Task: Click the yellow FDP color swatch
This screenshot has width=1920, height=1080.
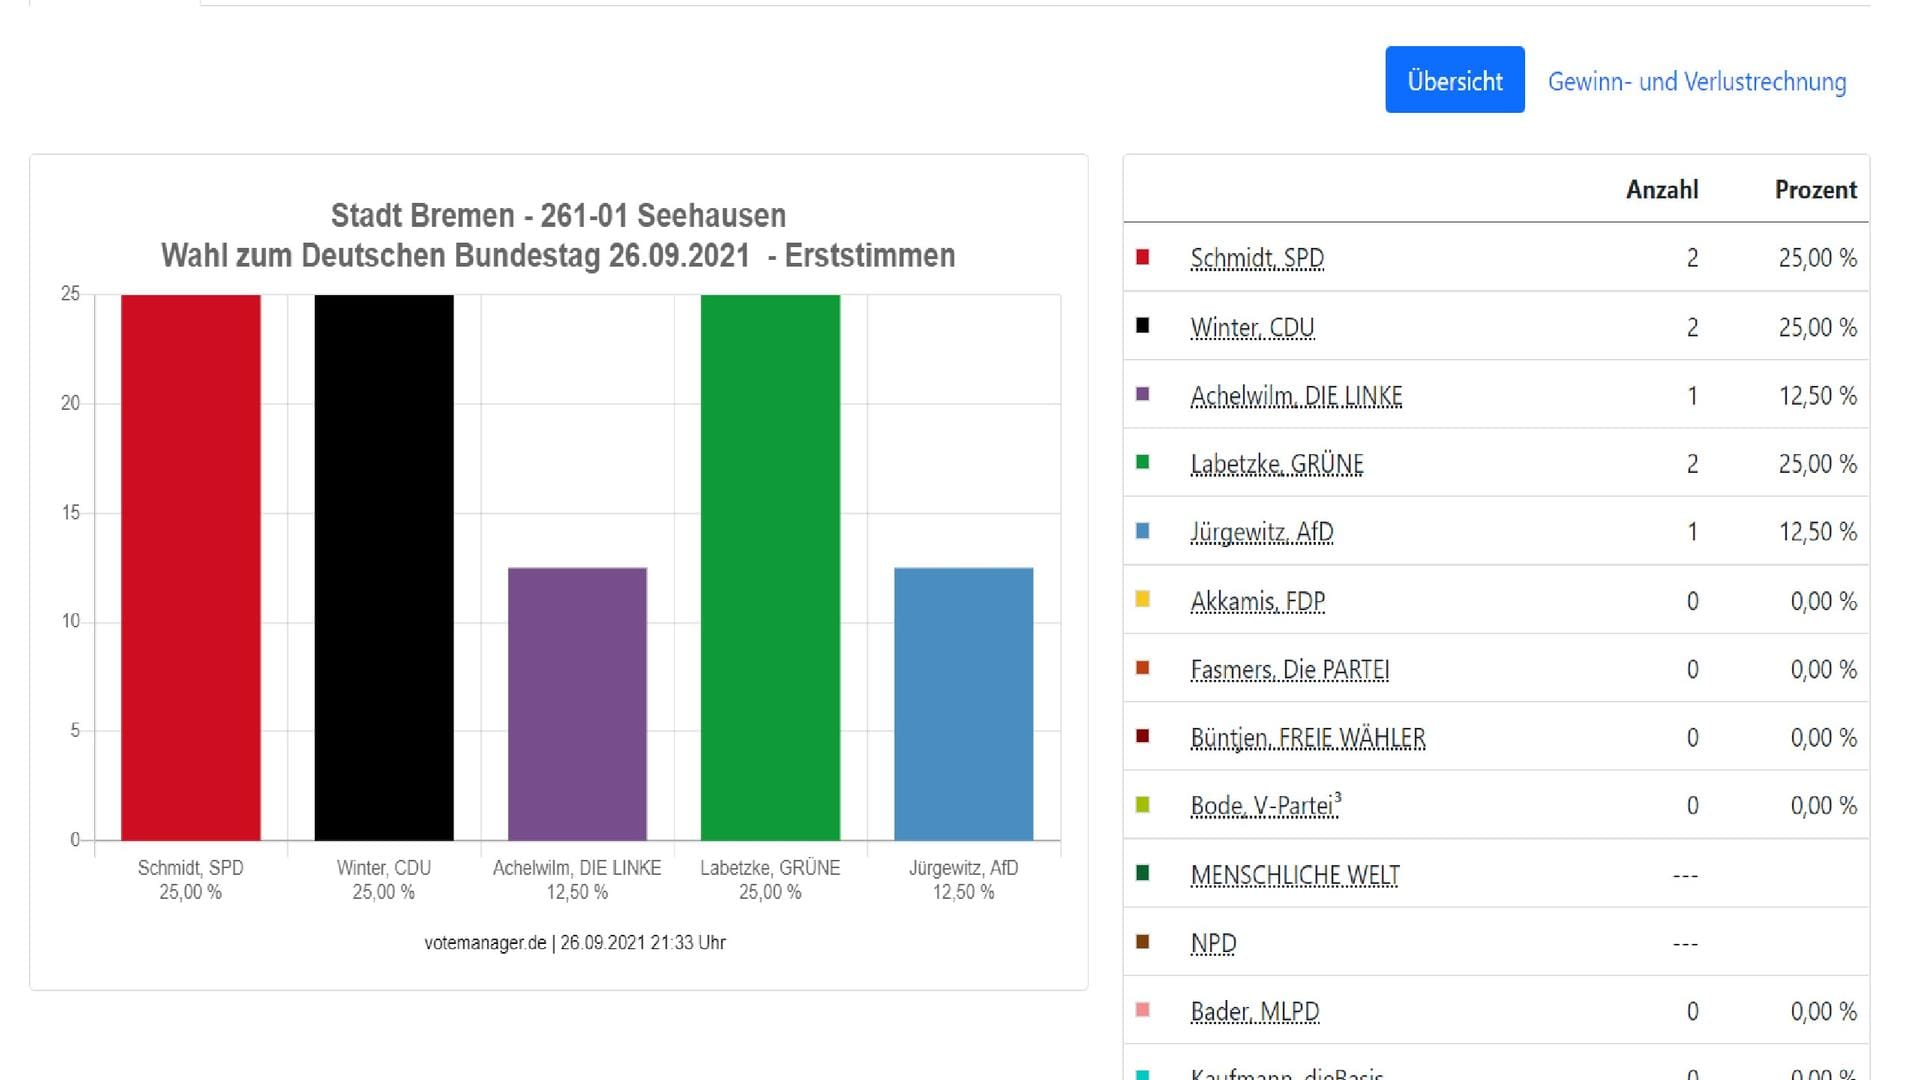Action: click(1143, 599)
